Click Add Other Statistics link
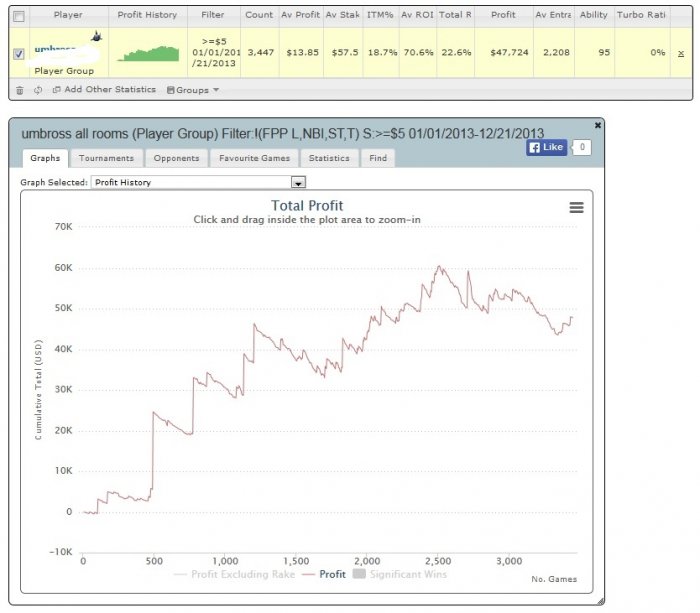This screenshot has width=700, height=613. (110, 89)
